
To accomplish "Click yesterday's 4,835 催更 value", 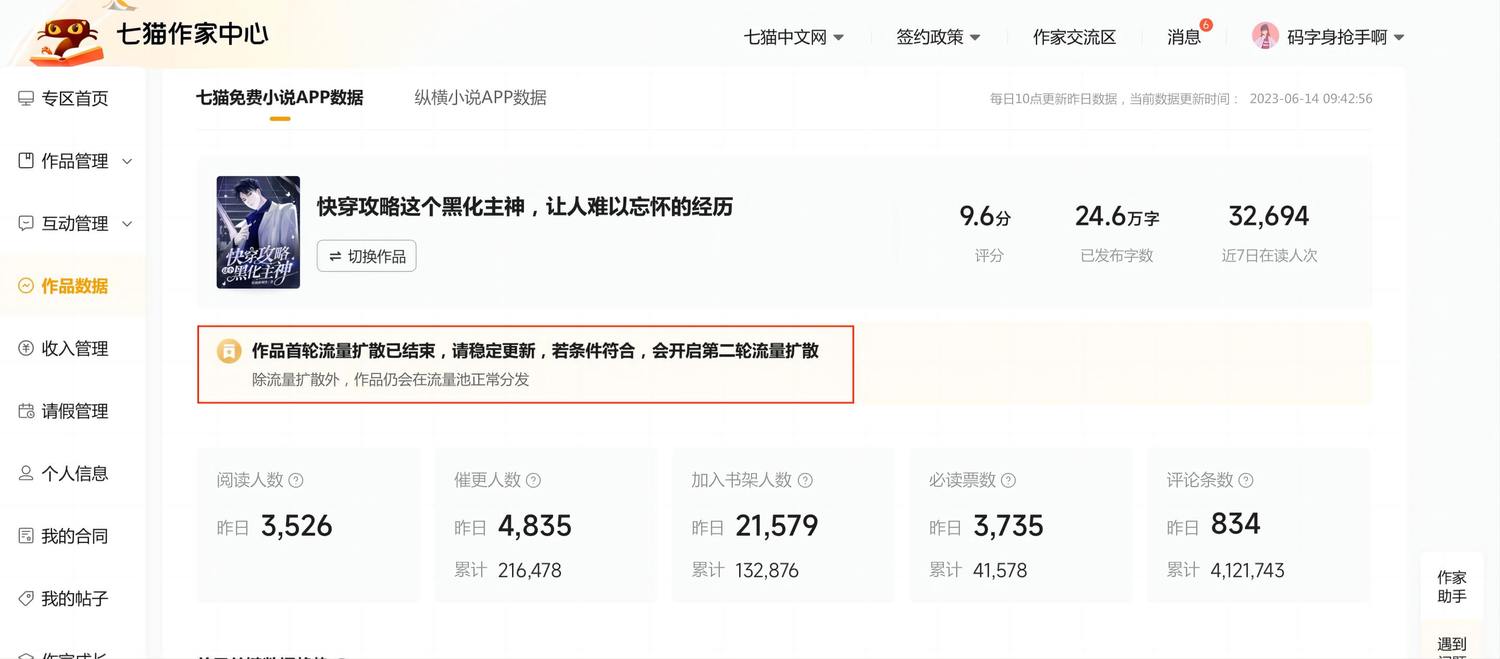I will [x=534, y=526].
